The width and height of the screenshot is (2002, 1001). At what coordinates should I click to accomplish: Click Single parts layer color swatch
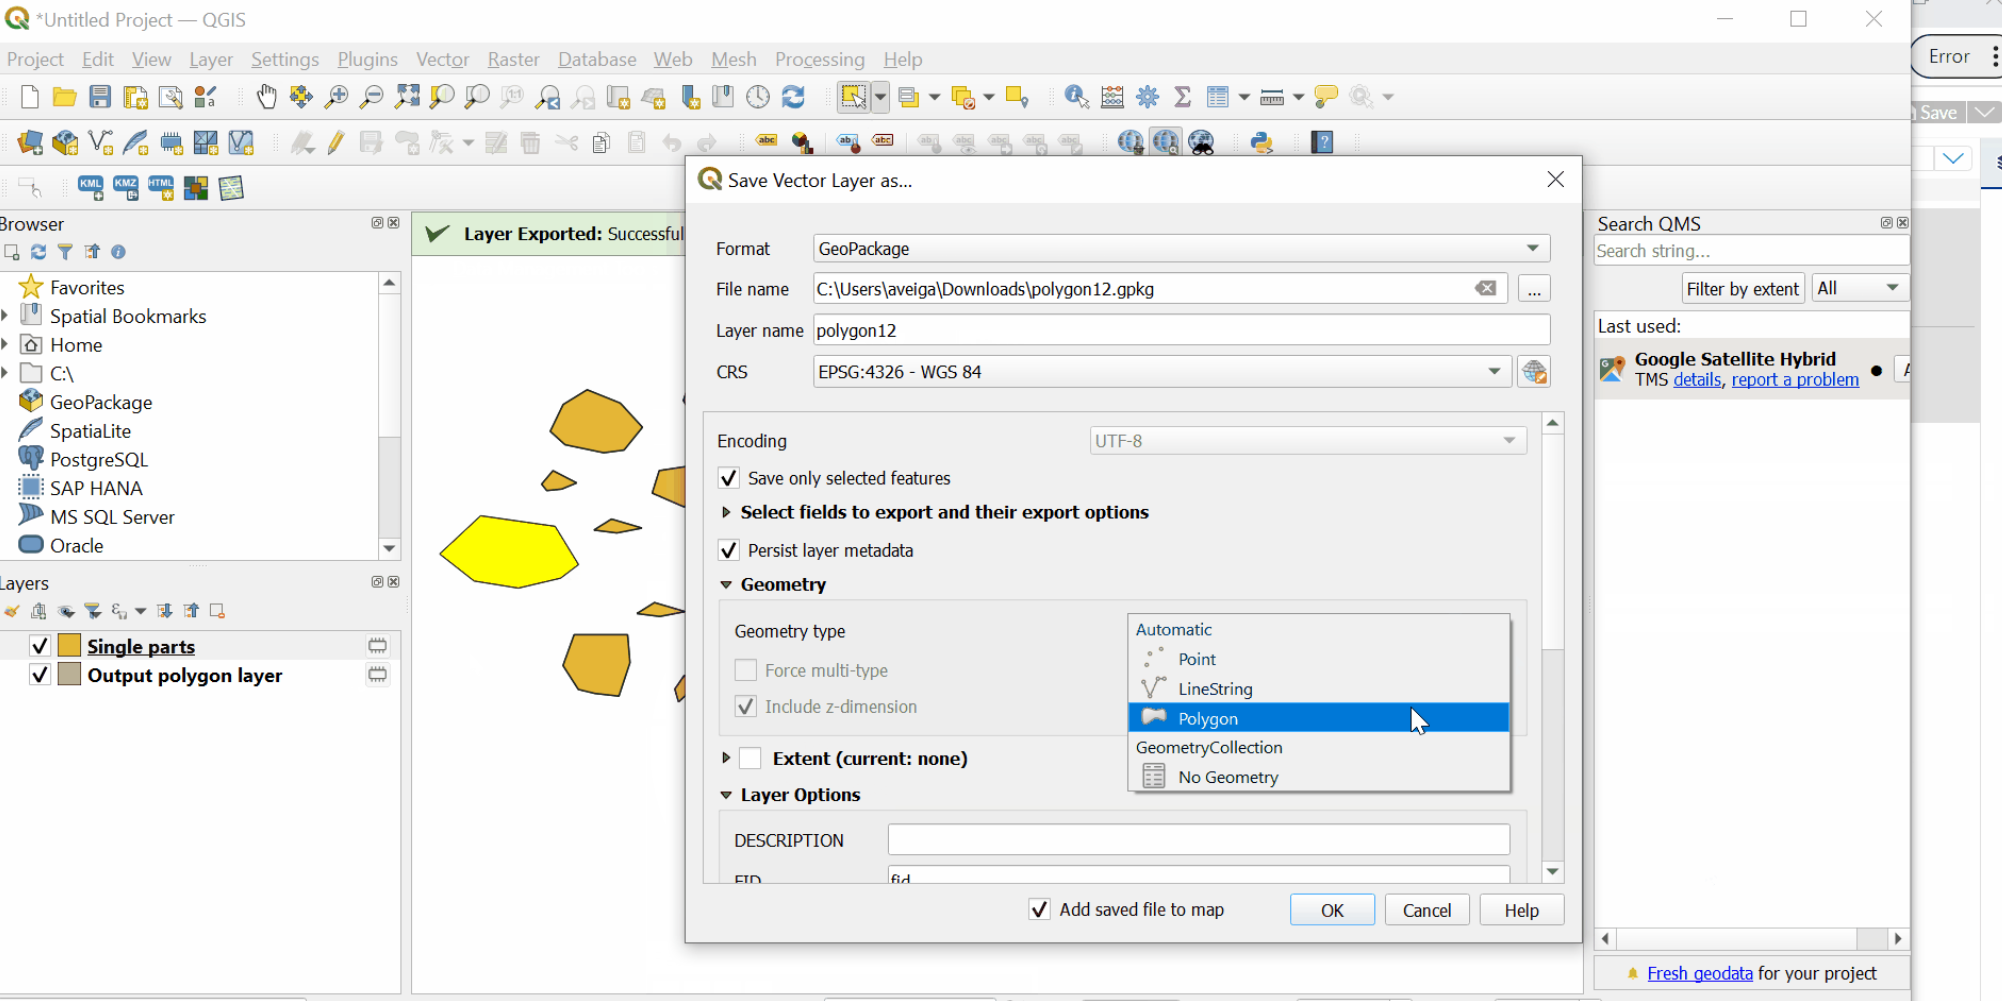tap(69, 646)
